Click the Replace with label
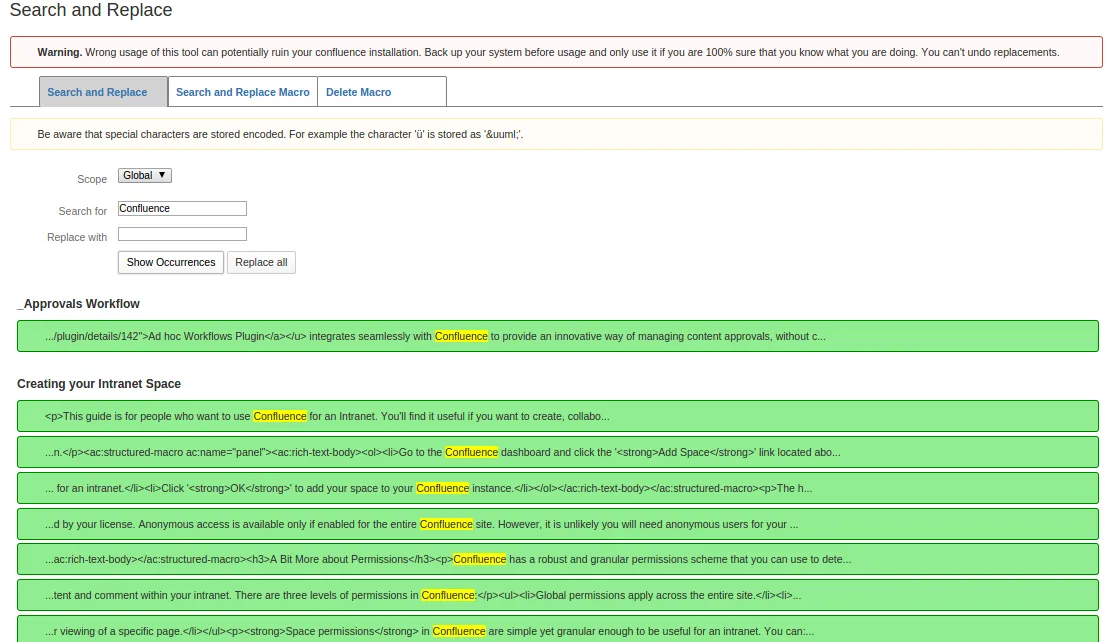Image resolution: width=1113 pixels, height=642 pixels. pos(77,237)
